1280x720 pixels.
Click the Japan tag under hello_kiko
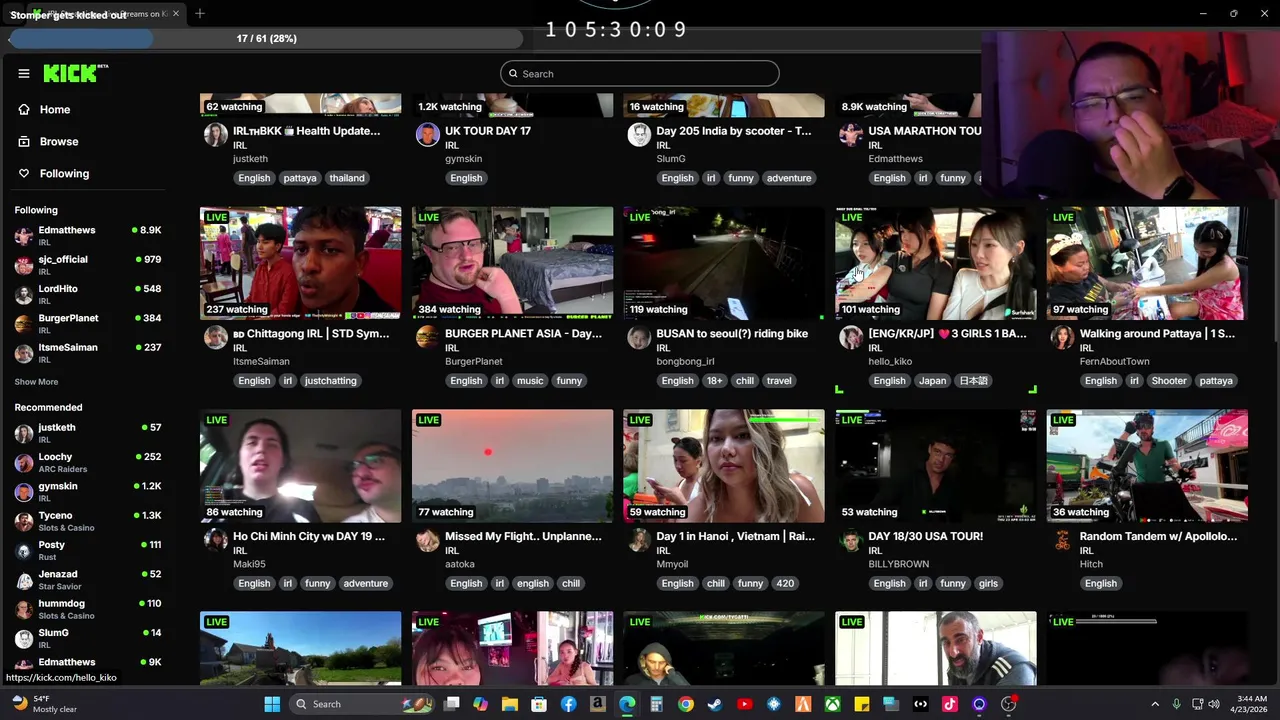point(932,381)
